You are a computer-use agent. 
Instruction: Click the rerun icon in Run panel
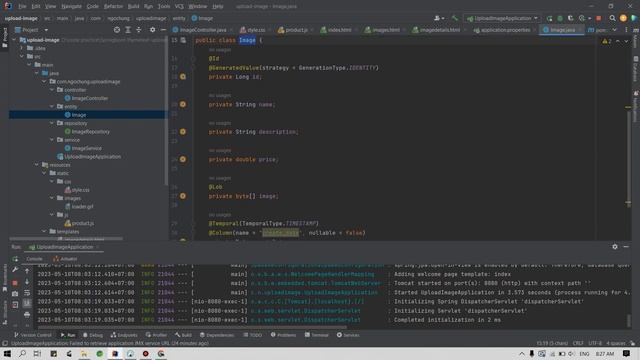click(x=15, y=259)
